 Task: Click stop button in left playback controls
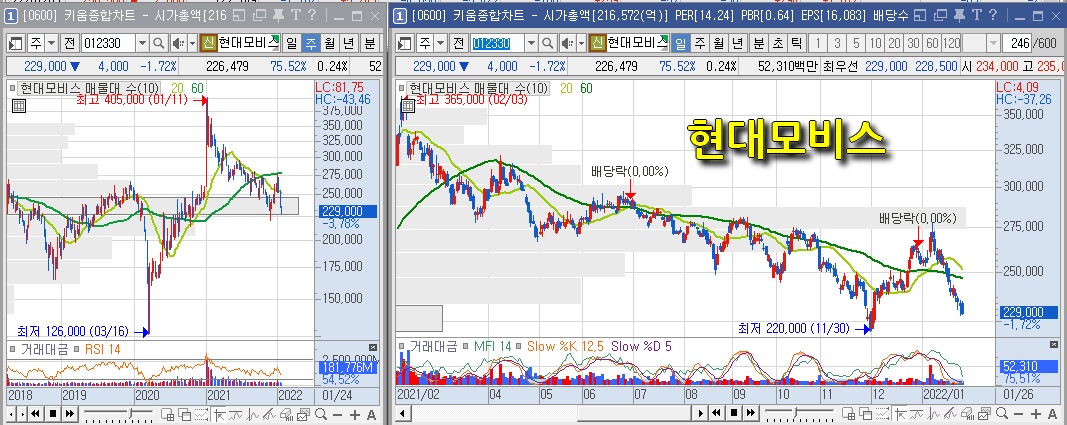(52, 413)
